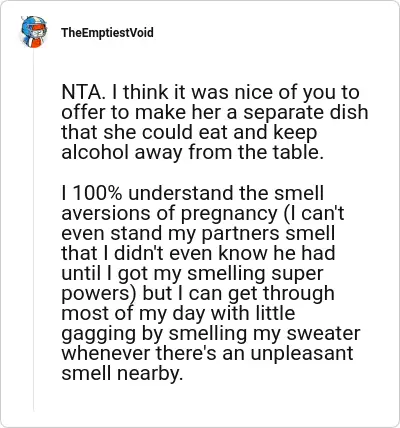
Task: Click the line 'most of my day with little'
Action: (x=178, y=314)
